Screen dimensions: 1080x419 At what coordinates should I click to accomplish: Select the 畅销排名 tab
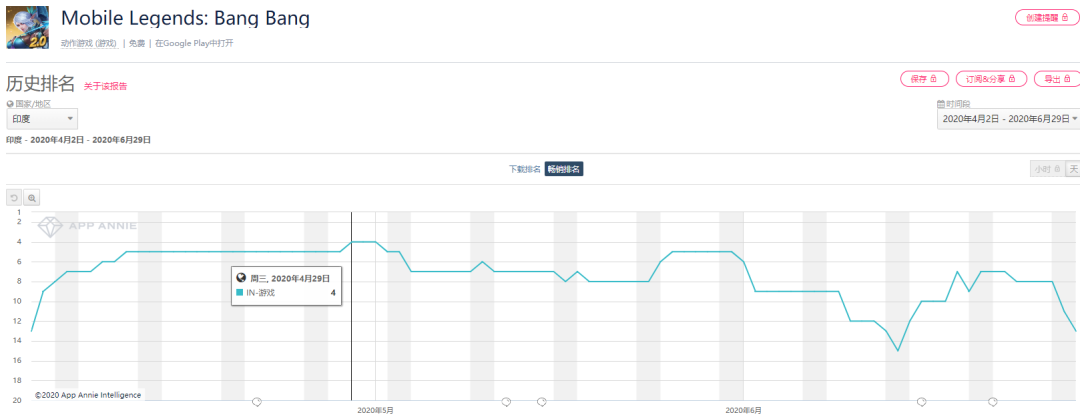(x=564, y=169)
